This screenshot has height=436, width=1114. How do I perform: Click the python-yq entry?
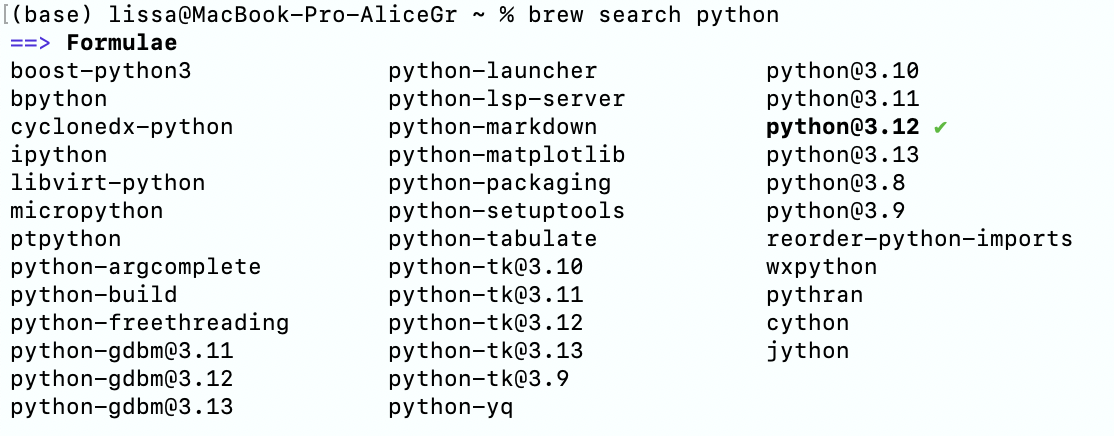point(451,407)
